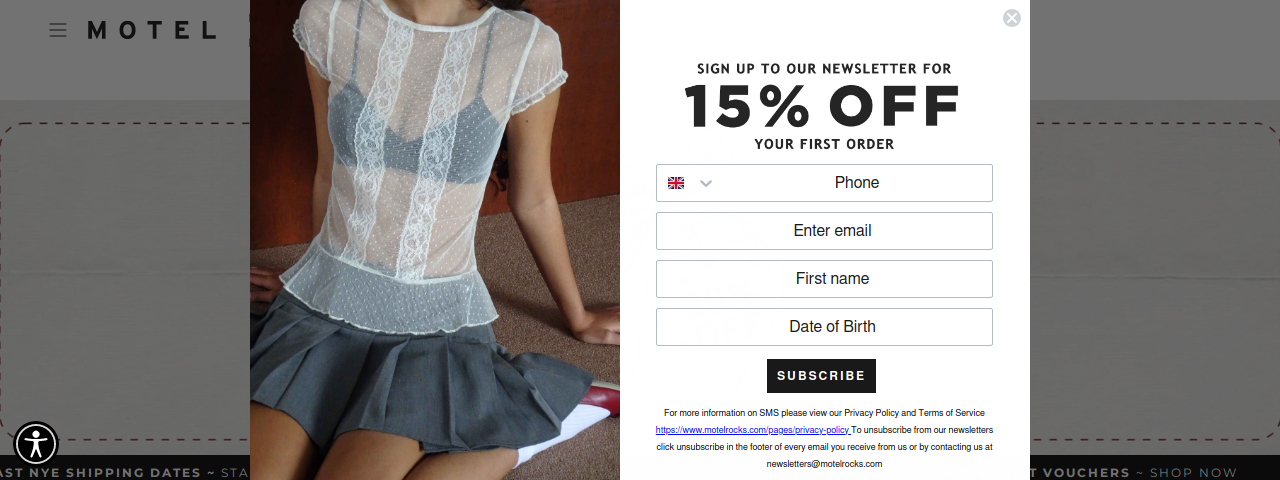Click the Date of Birth field
This screenshot has width=1280, height=480.
[824, 327]
